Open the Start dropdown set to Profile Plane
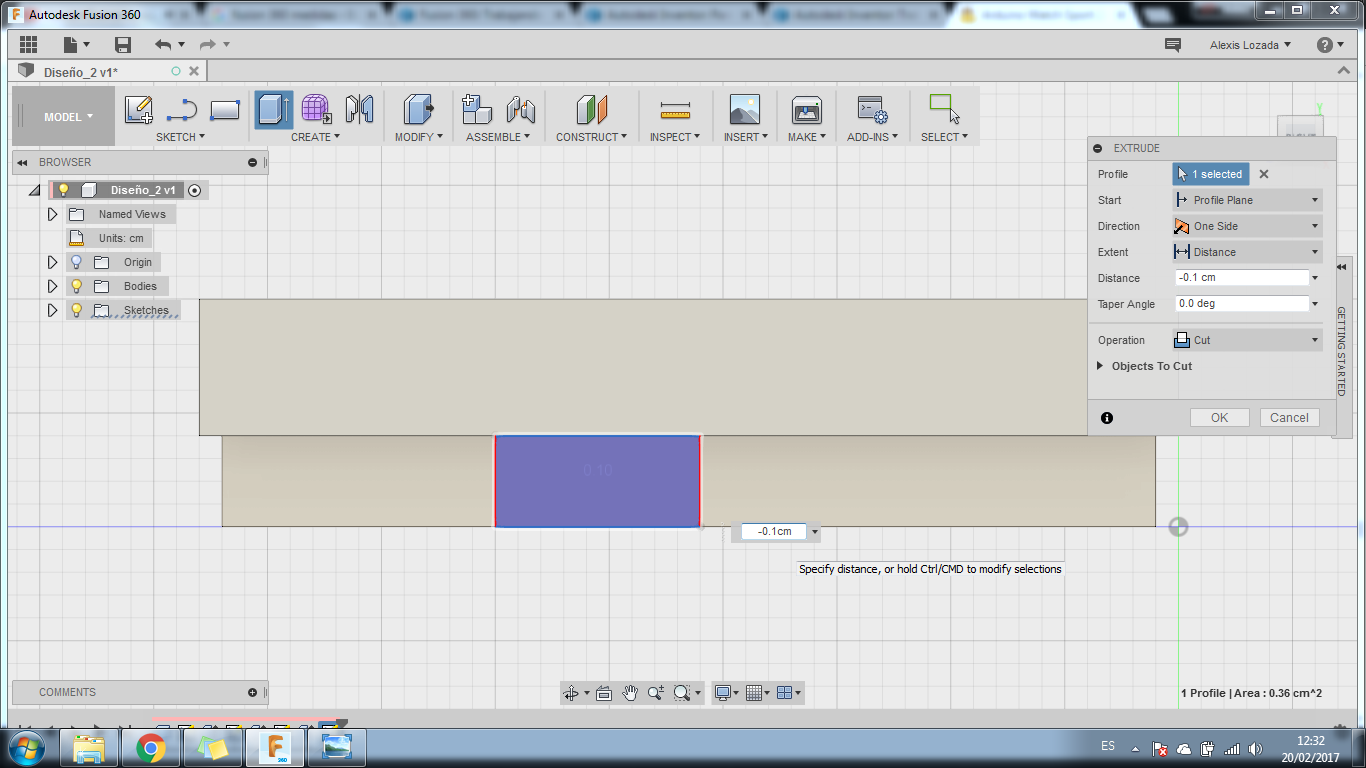This screenshot has height=768, width=1366. click(1247, 200)
